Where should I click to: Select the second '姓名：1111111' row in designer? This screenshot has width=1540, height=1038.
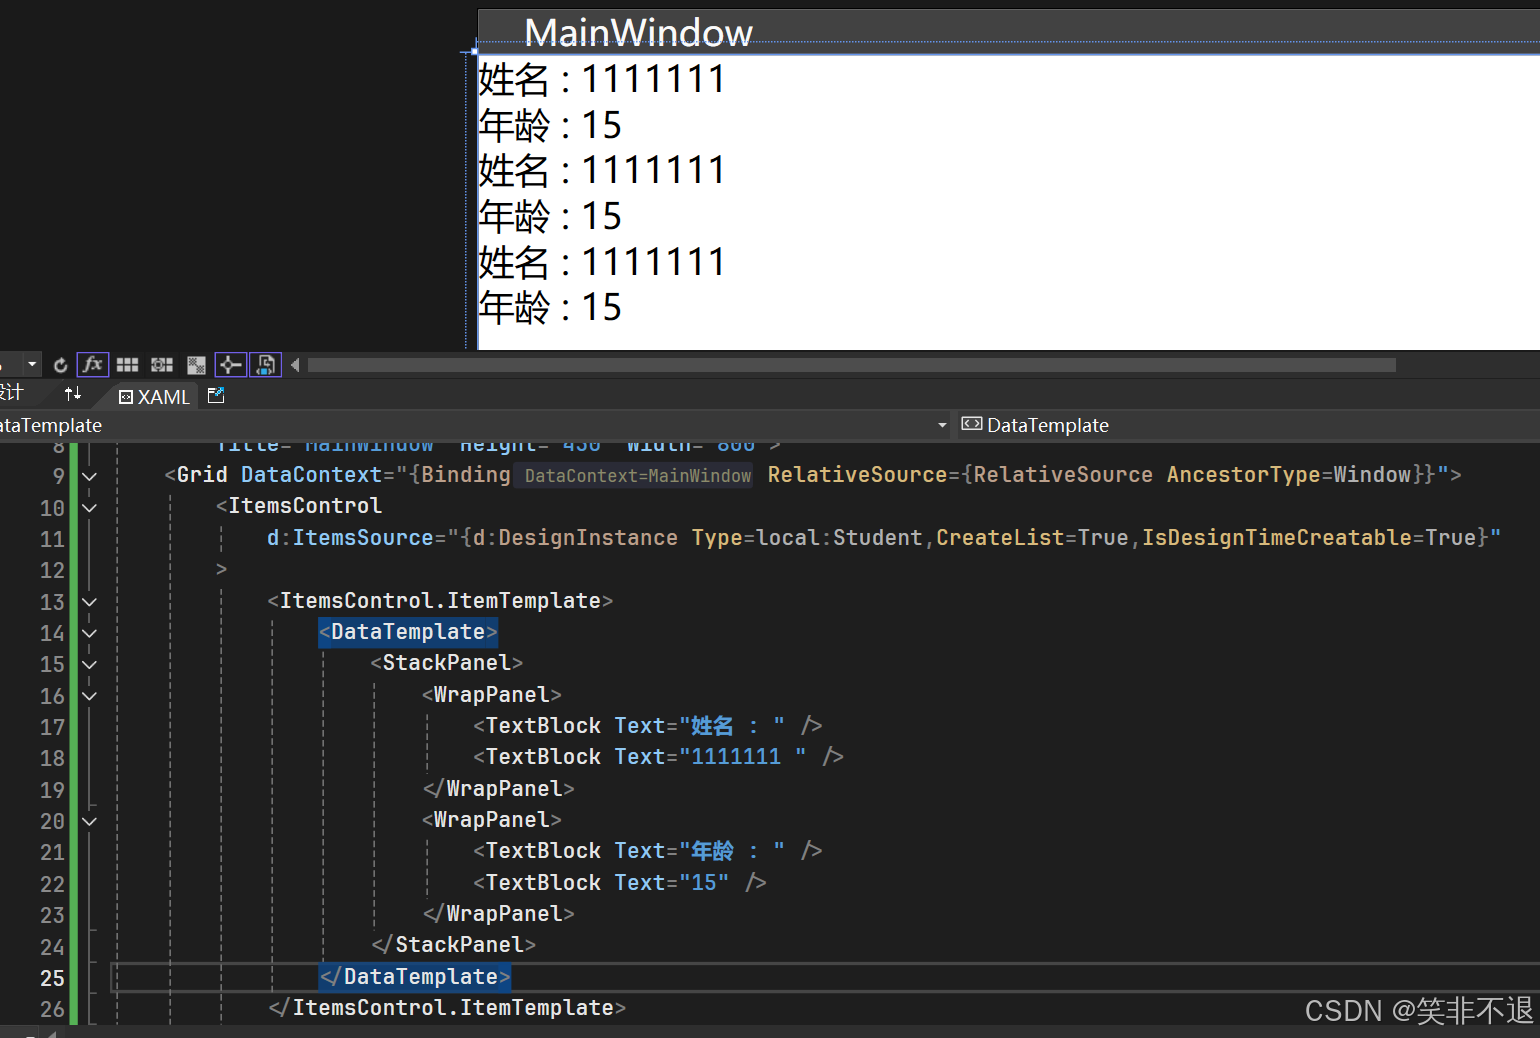(602, 170)
